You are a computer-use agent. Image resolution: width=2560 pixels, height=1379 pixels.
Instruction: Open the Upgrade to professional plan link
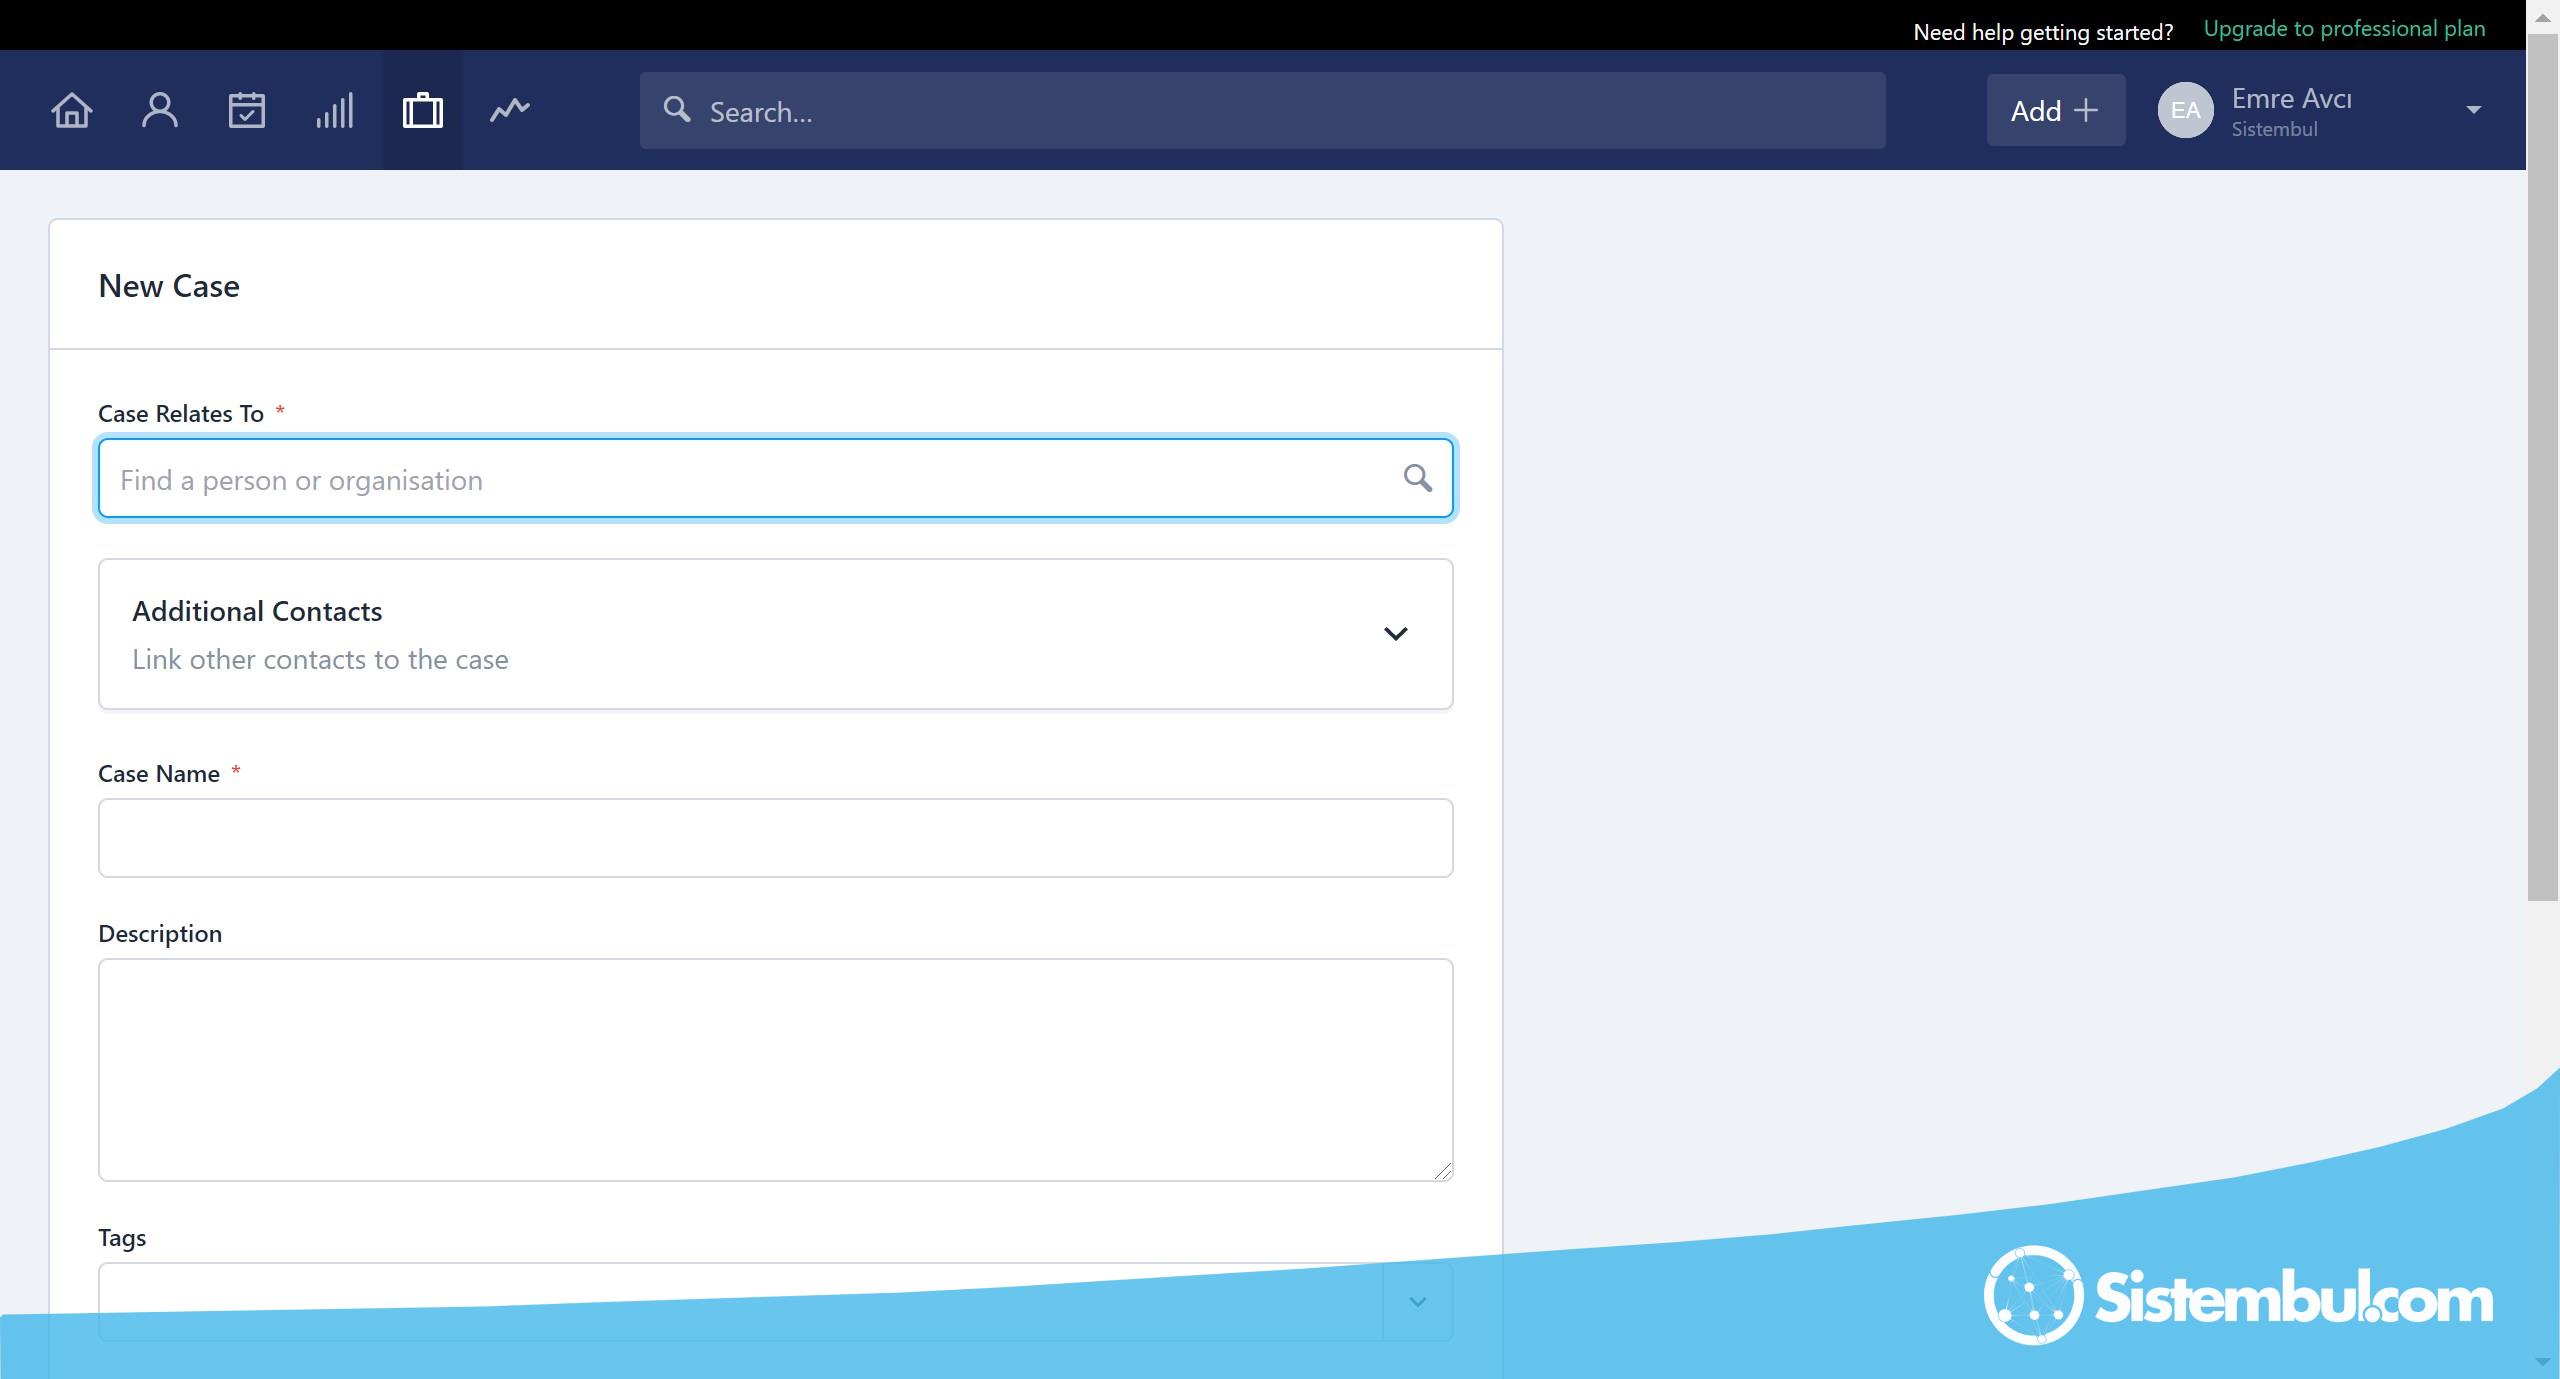[x=2344, y=29]
